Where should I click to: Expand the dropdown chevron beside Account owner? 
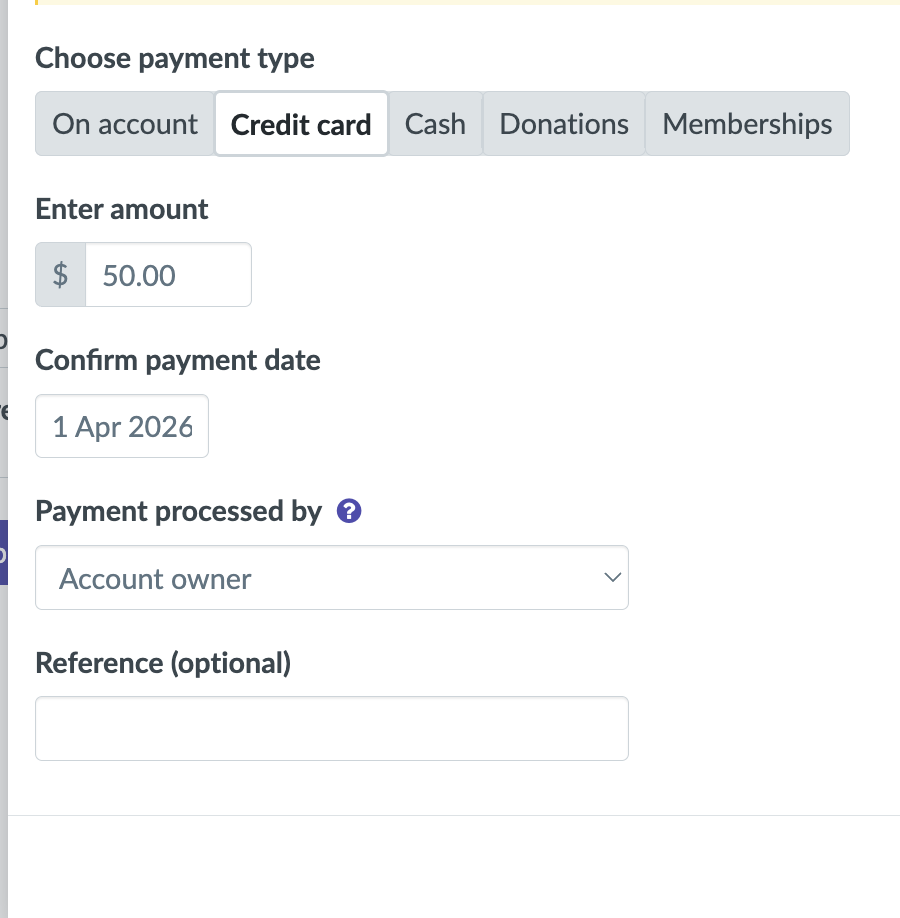(612, 578)
